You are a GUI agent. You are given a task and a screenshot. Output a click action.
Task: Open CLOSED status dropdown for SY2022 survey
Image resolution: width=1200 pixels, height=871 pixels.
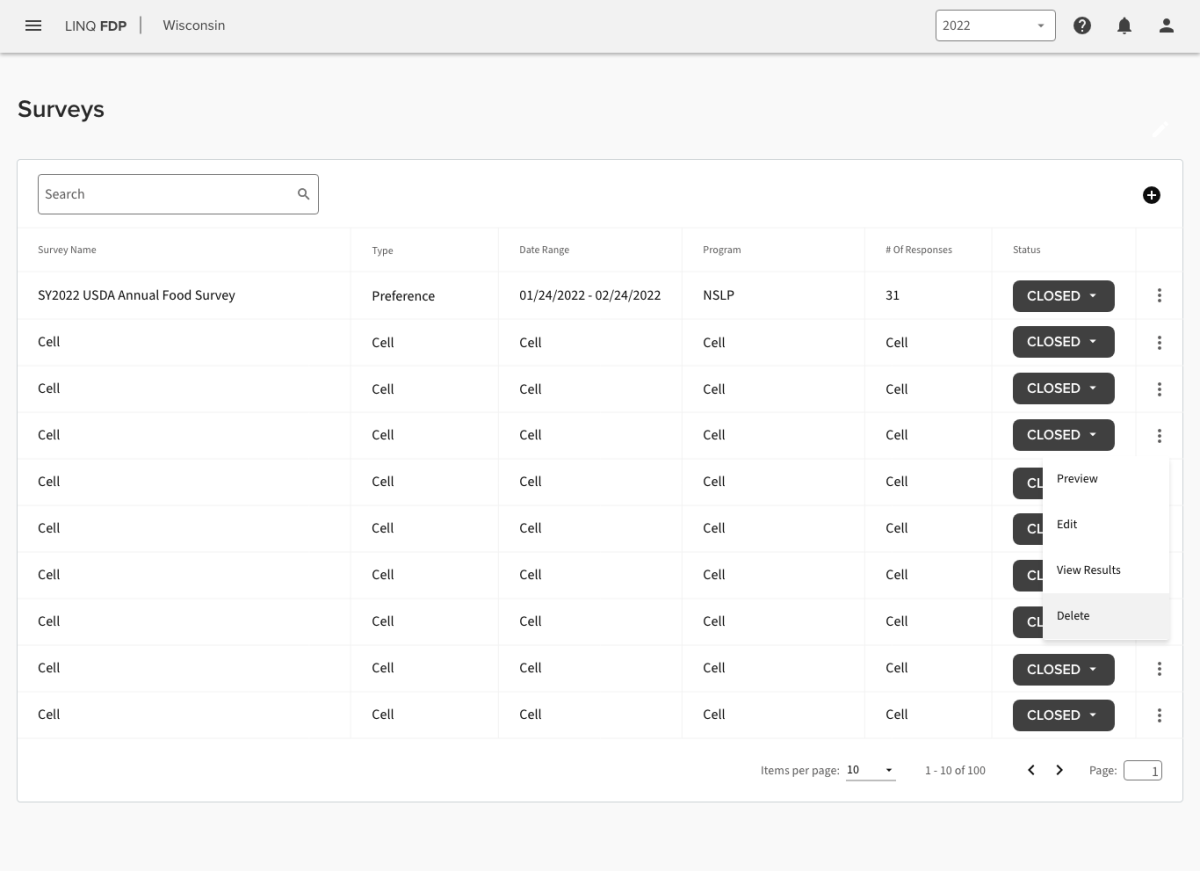coord(1063,296)
